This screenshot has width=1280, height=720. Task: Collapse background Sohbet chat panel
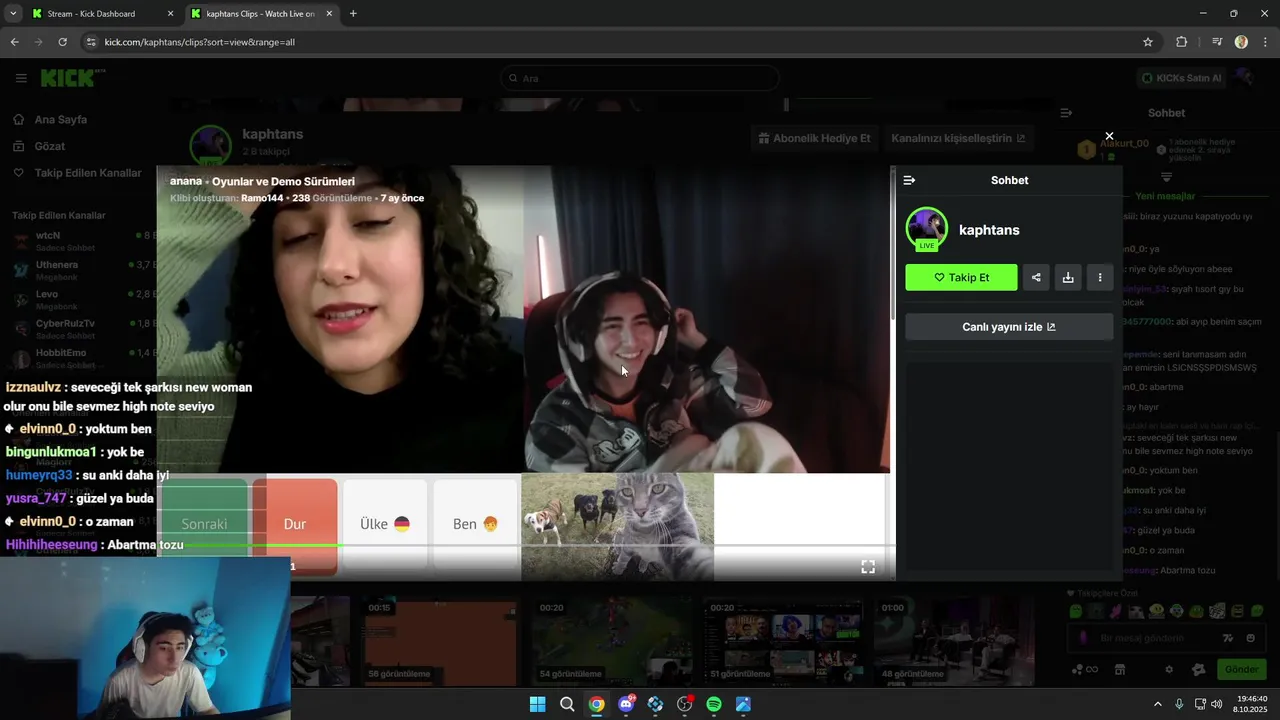click(1066, 113)
